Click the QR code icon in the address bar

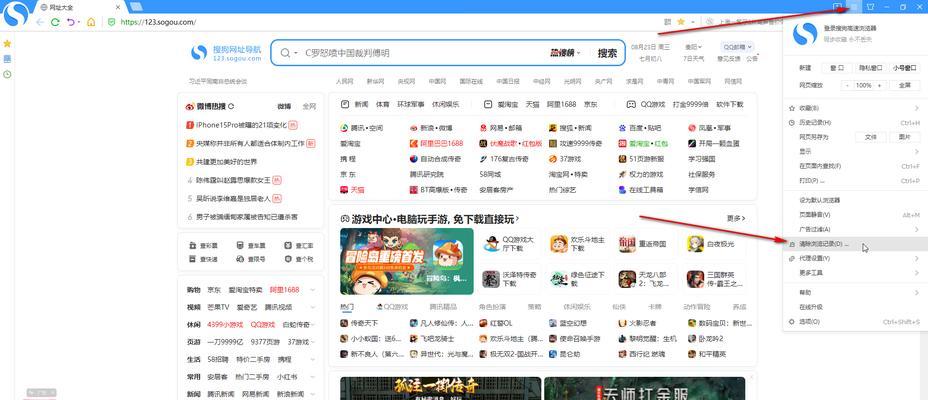pyautogui.click(x=668, y=22)
